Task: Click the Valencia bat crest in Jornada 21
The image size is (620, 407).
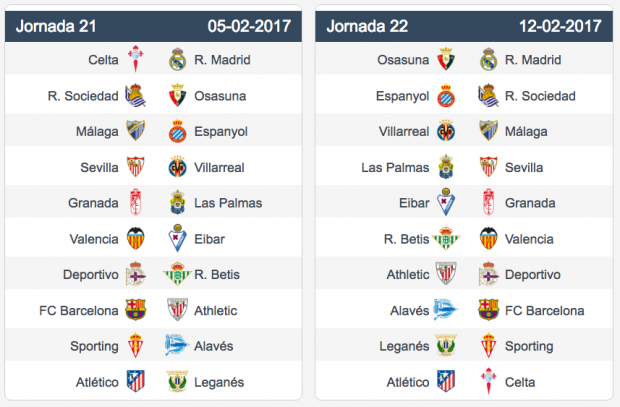Action: (136, 238)
